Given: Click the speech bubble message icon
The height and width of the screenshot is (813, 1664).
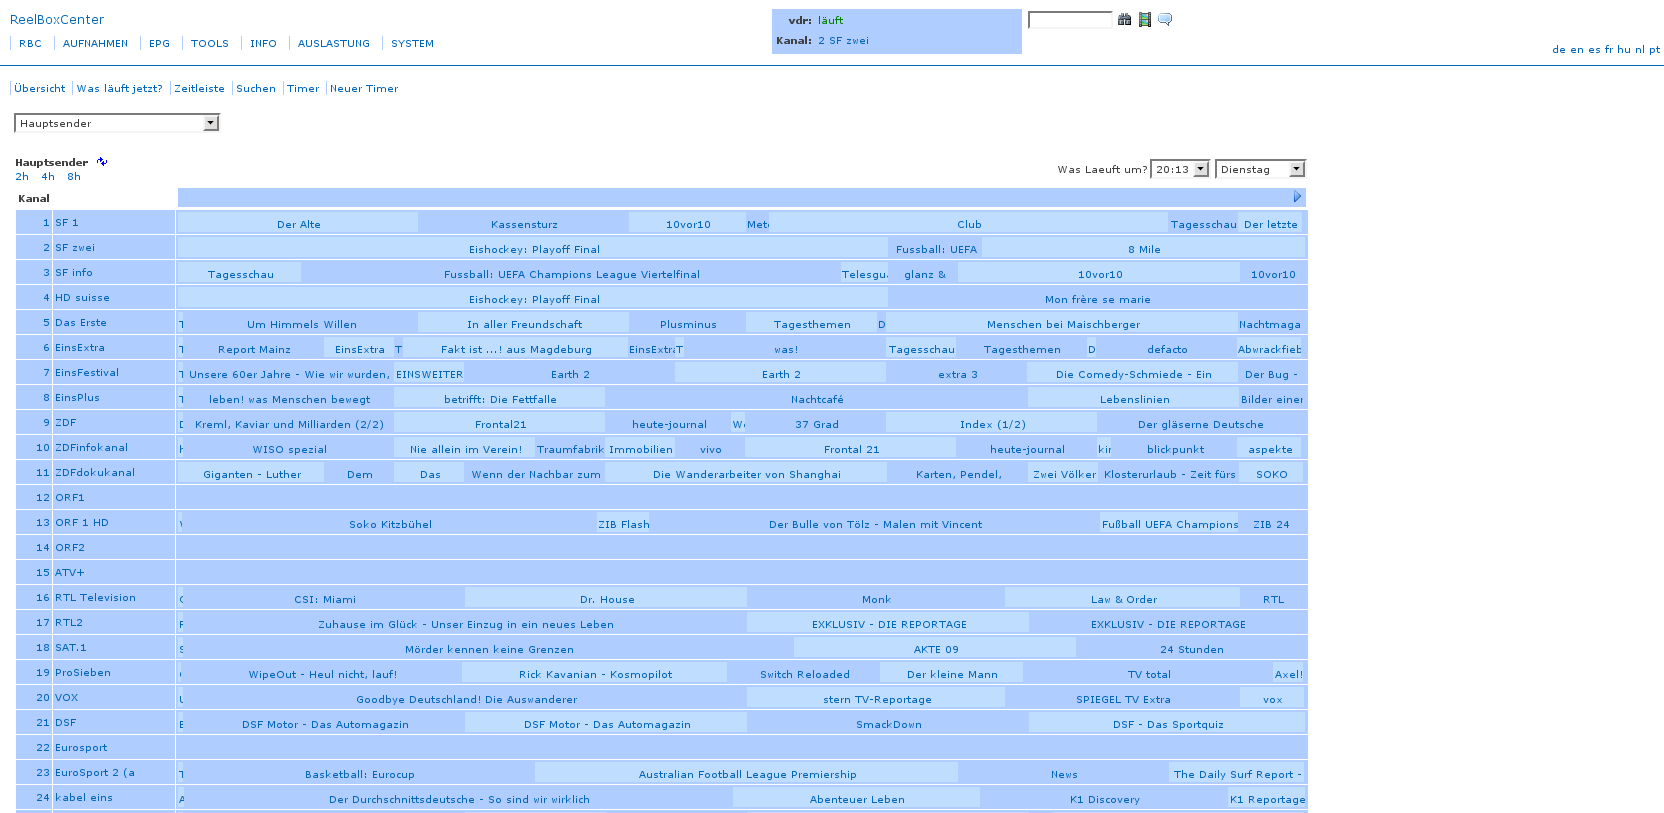Looking at the screenshot, I should (1165, 20).
